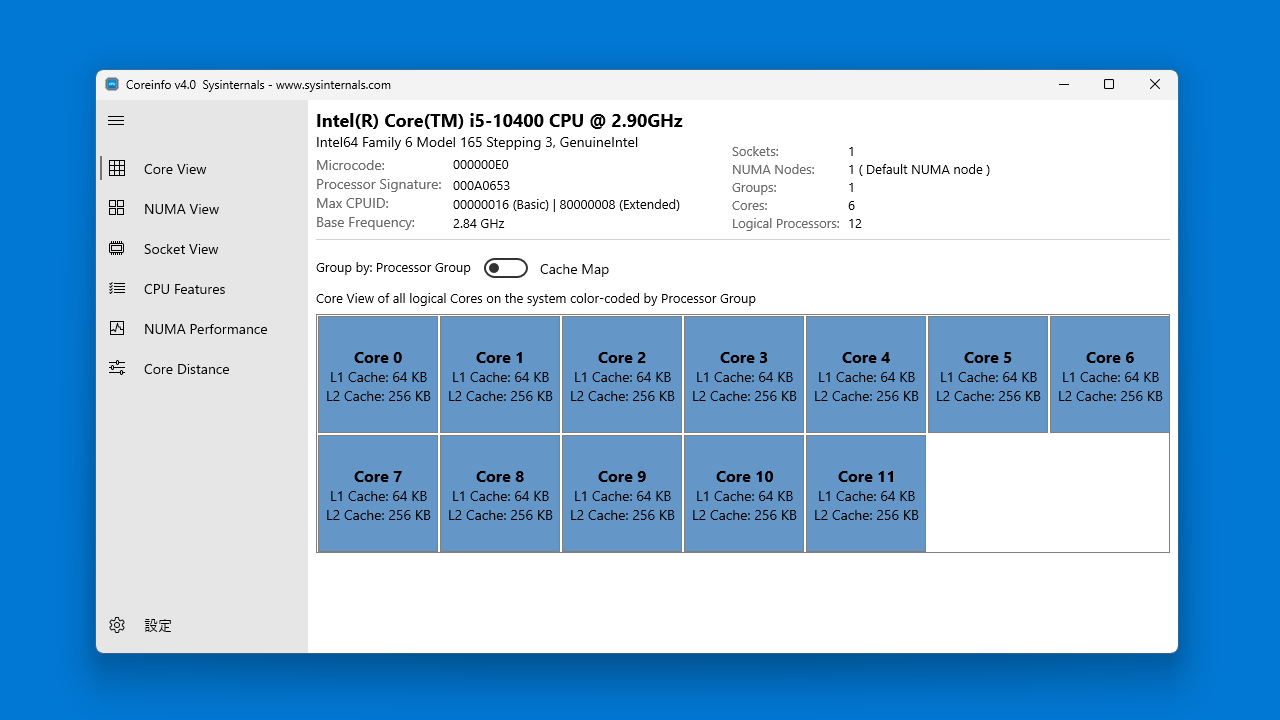1280x720 pixels.
Task: Switch to the NUMA View page
Action: pyautogui.click(x=181, y=208)
